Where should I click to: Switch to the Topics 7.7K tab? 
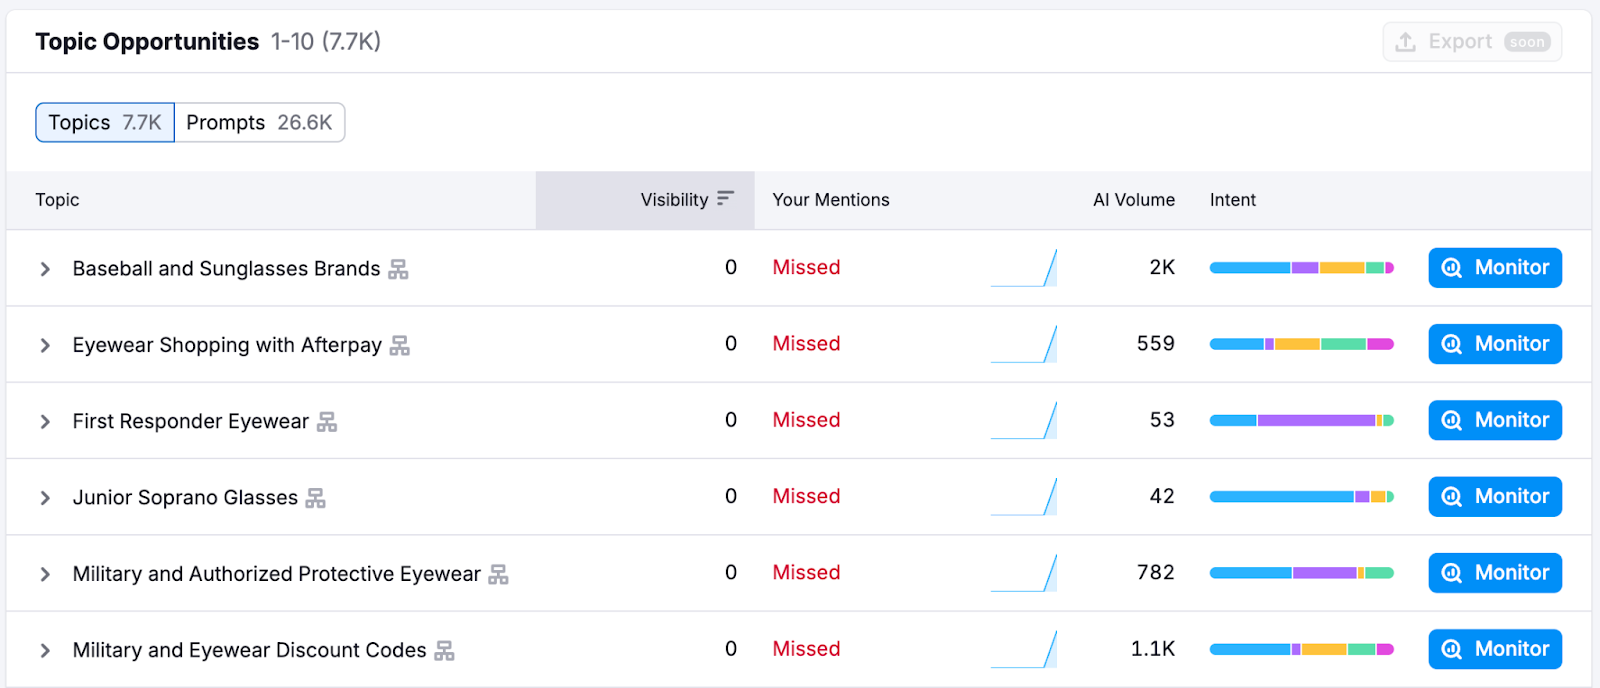pos(105,122)
